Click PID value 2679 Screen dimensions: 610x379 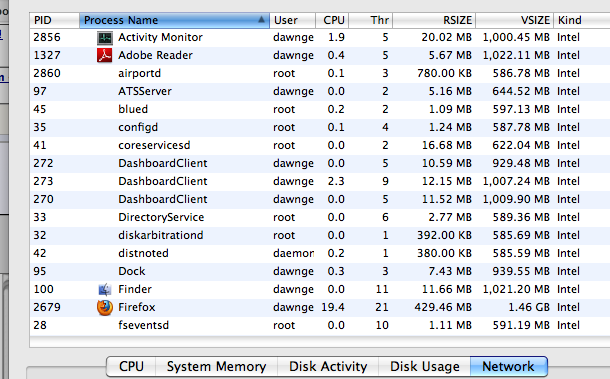coord(47,307)
